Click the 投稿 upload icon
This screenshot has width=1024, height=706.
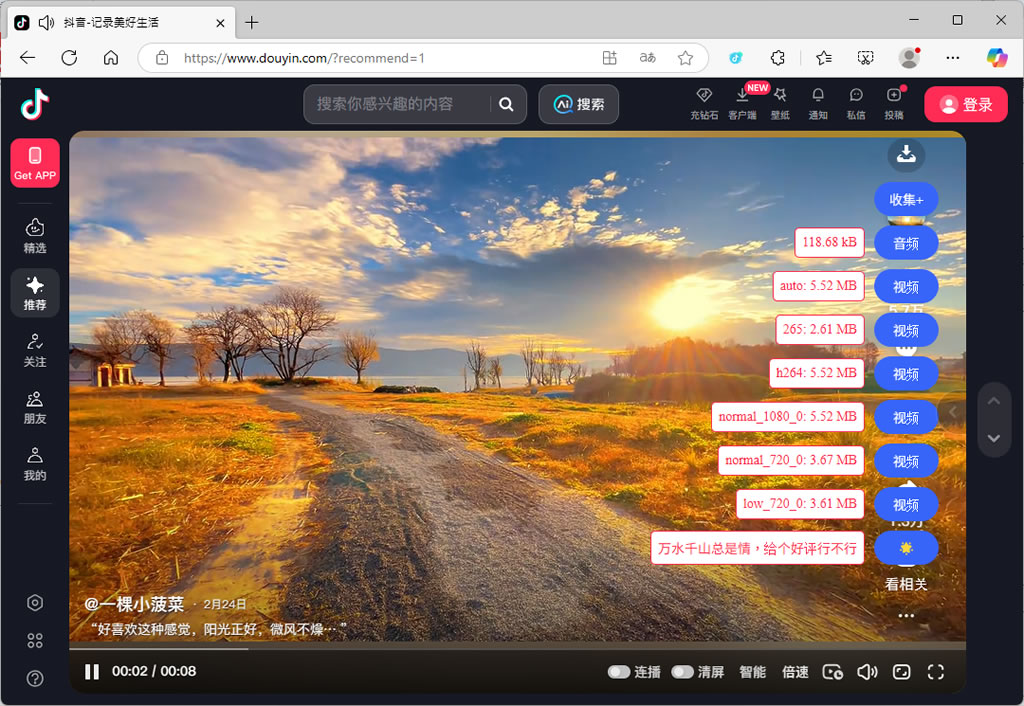coord(894,96)
